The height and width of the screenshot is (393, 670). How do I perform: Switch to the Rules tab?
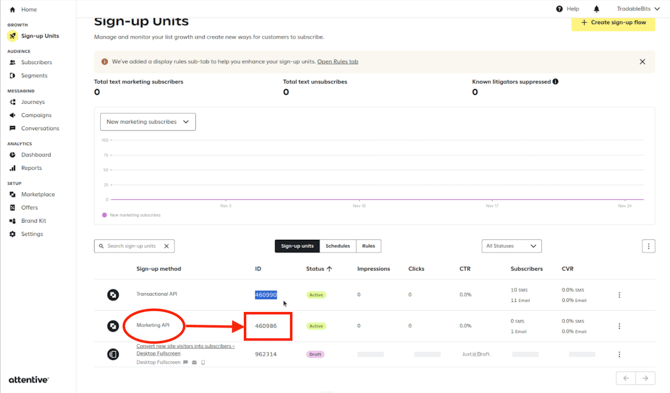click(368, 246)
